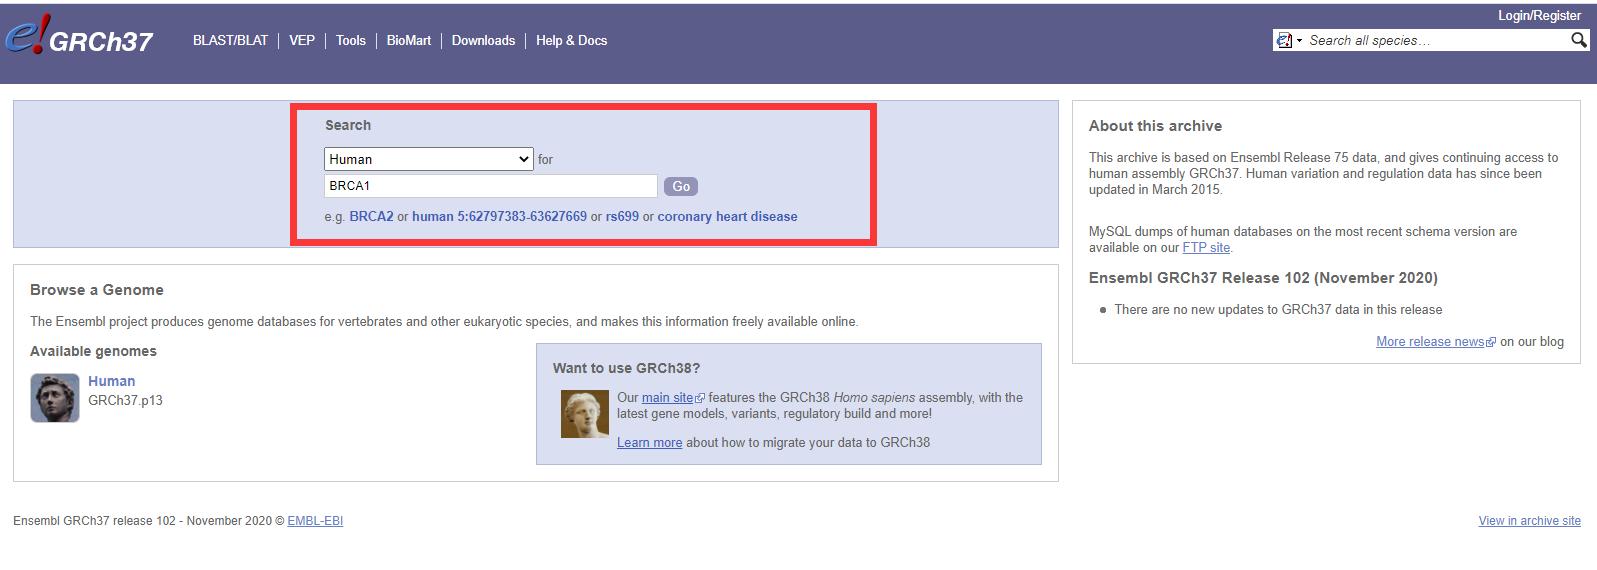This screenshot has width=1597, height=570.
Task: Open the BioMart menu item
Action: (409, 40)
